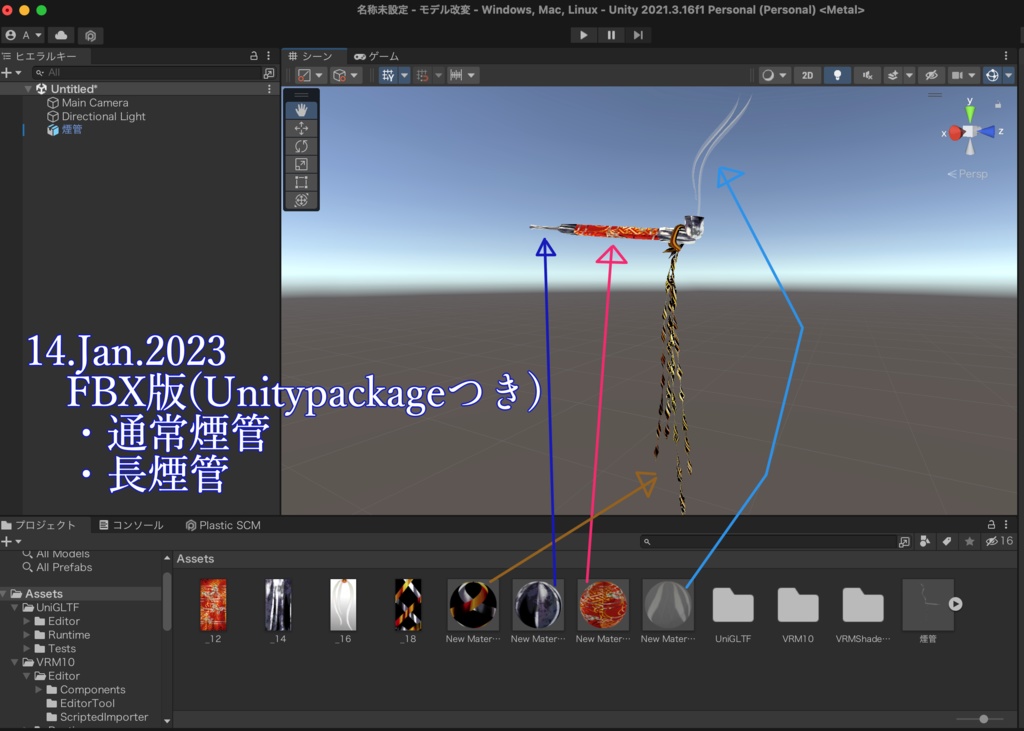The height and width of the screenshot is (731, 1024).
Task: Toggle scene audio mute
Action: [x=867, y=75]
